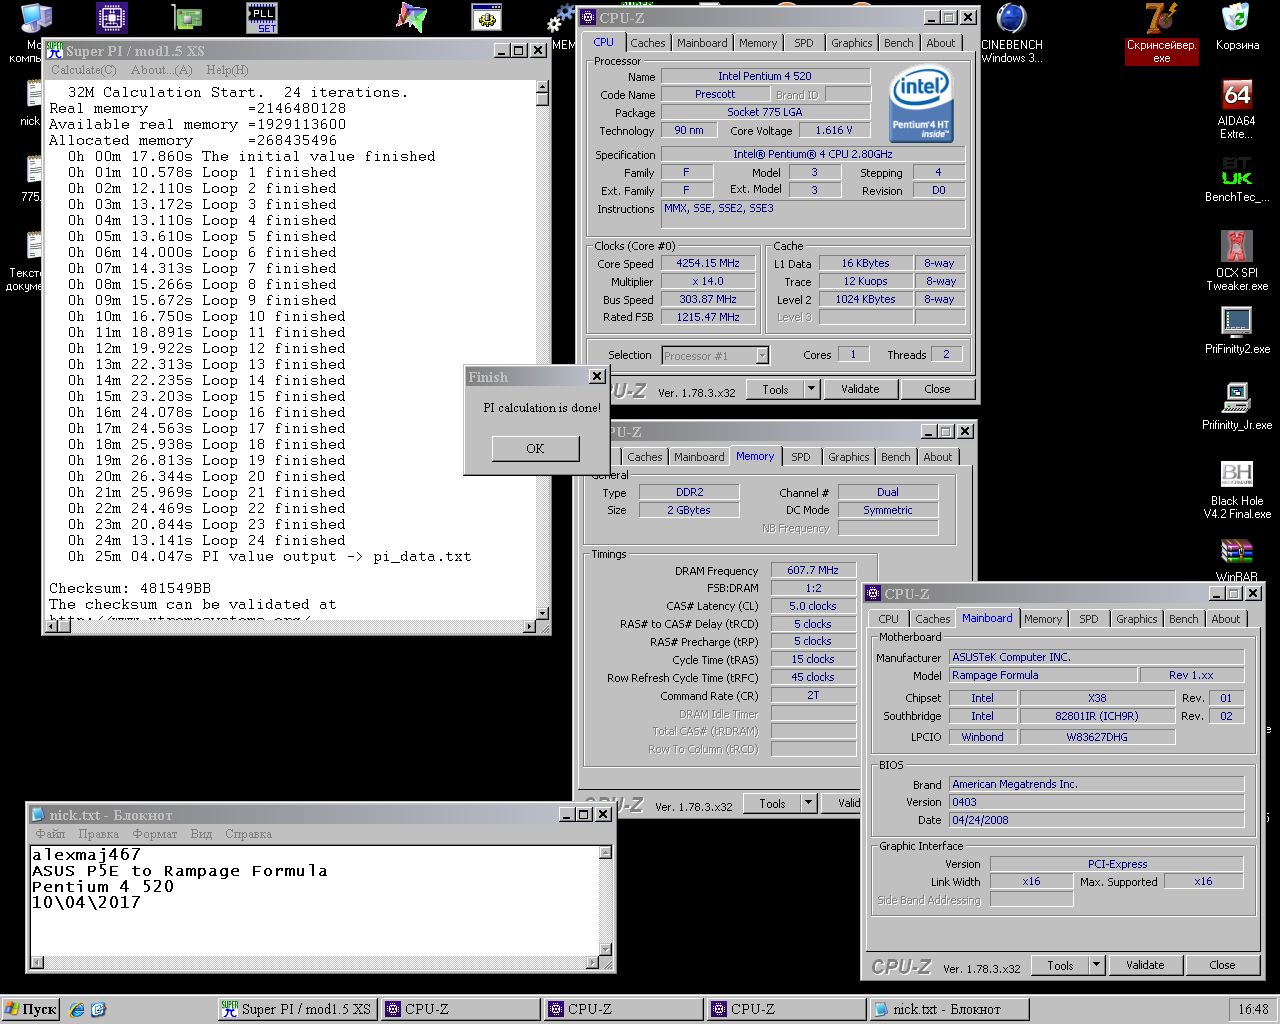Confirm PI calculation dialog with OK
The width and height of the screenshot is (1280, 1024).
click(535, 448)
